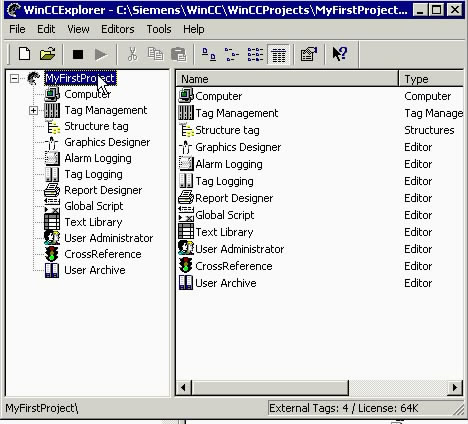Click the Text Library icon in the tree
468x424 pixels.
point(52,222)
